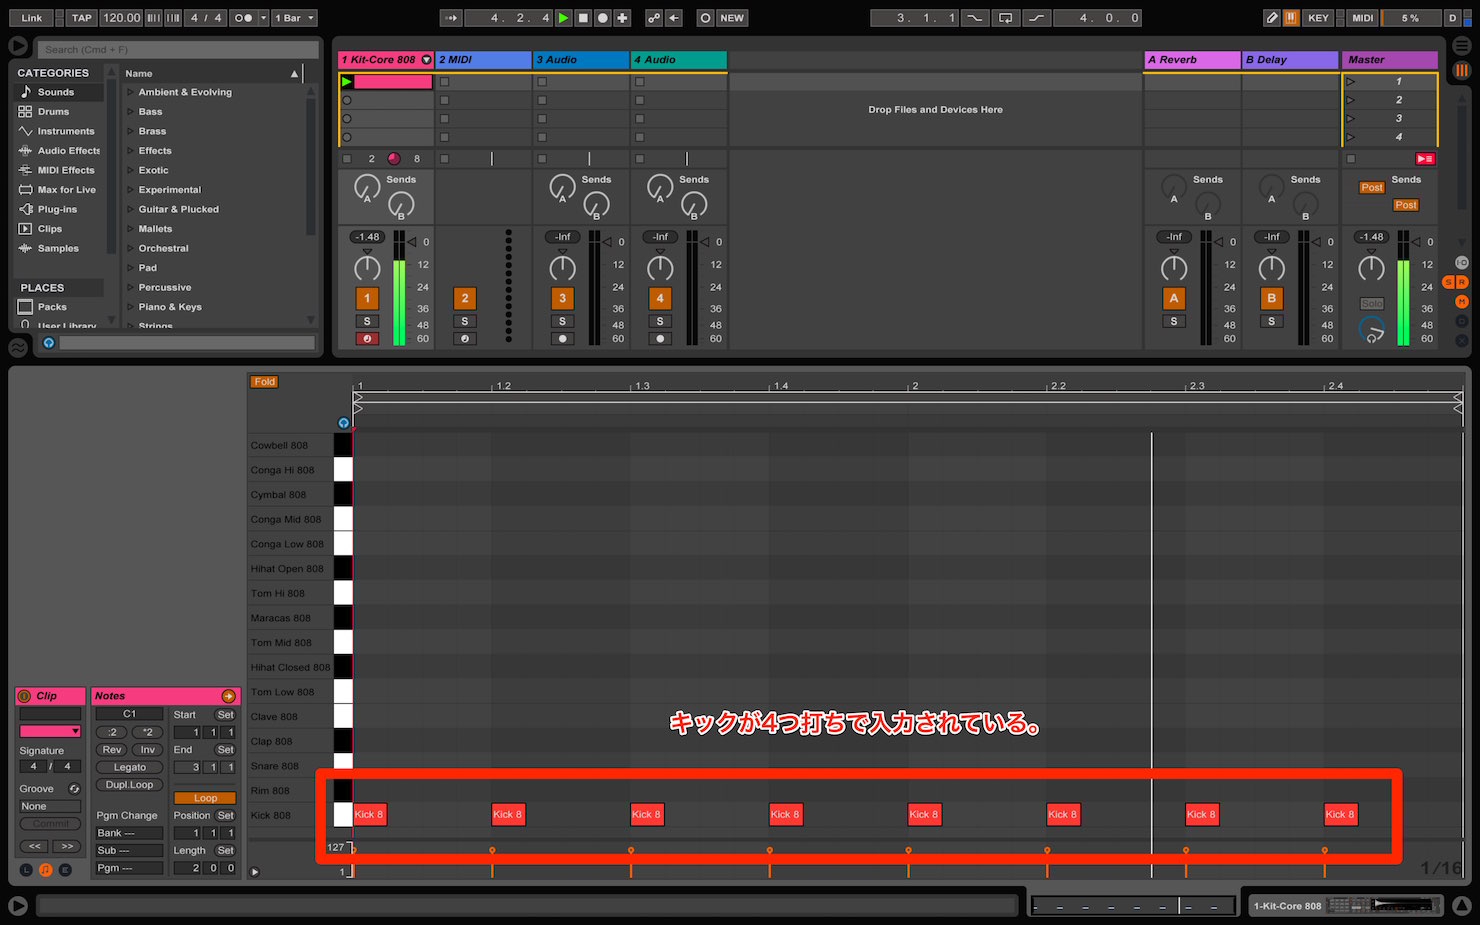1480x925 pixels.
Task: Click the clip color swatch chooser
Action: click(50, 732)
